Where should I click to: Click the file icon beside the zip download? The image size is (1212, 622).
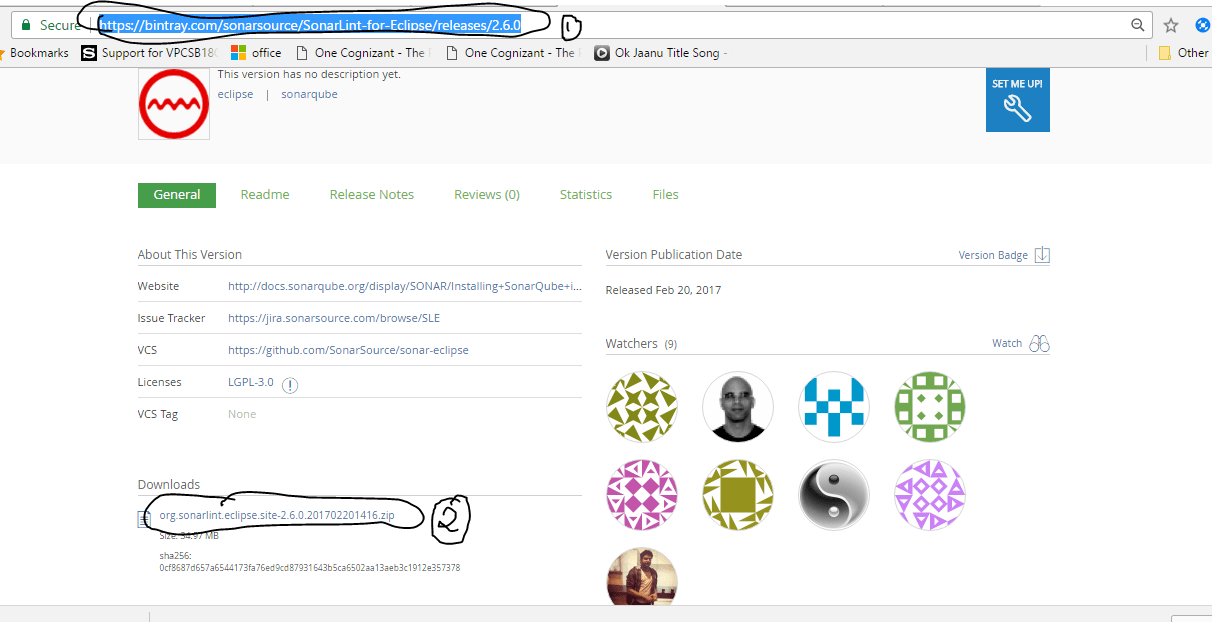146,518
